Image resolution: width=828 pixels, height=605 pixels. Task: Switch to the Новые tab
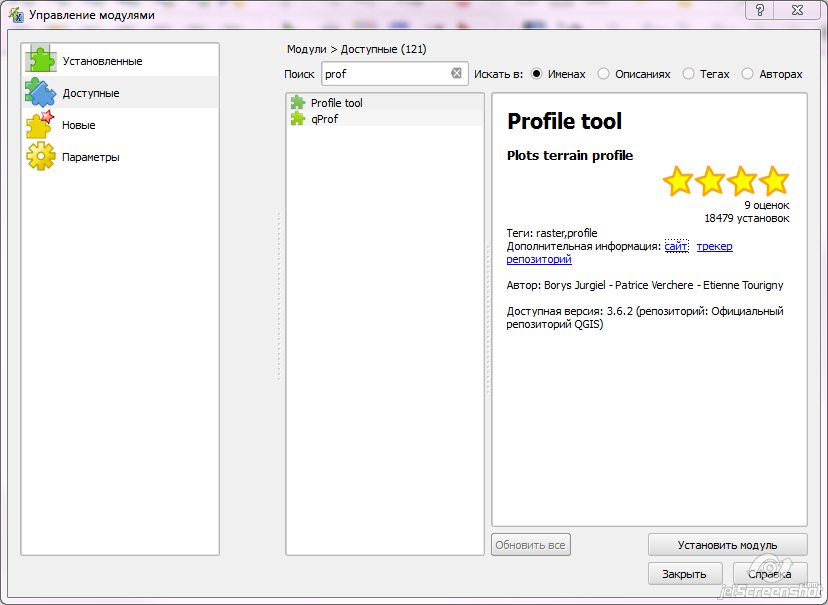click(120, 125)
